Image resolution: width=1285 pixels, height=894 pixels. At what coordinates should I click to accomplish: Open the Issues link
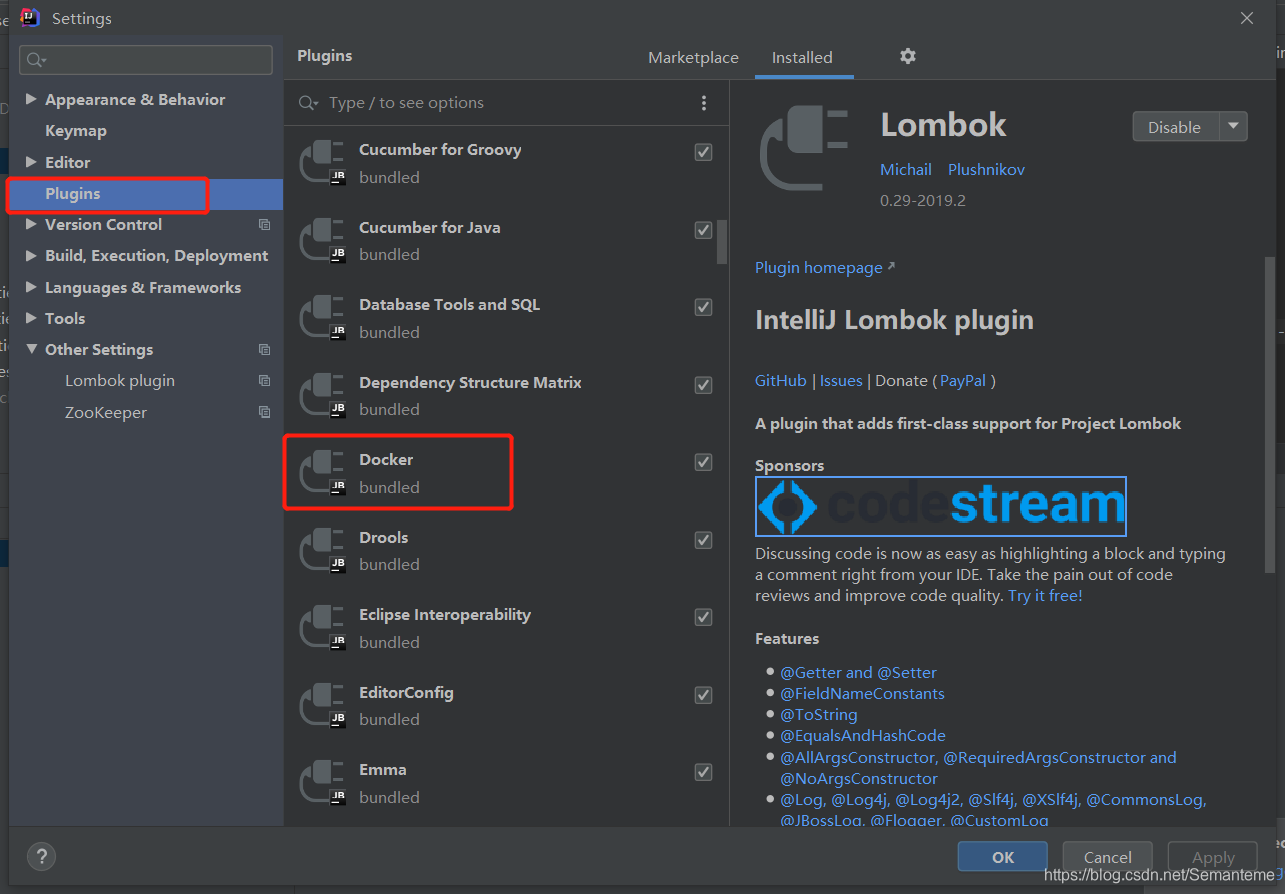(841, 381)
